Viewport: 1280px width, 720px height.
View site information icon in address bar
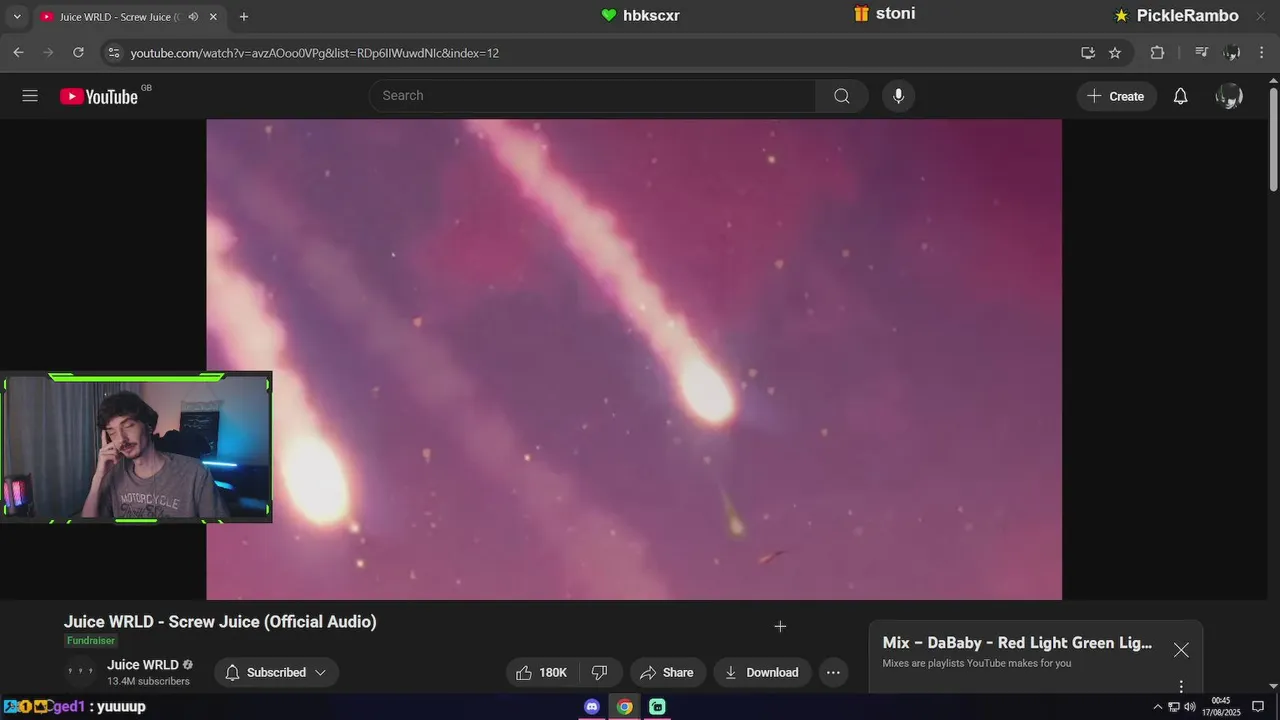113,53
